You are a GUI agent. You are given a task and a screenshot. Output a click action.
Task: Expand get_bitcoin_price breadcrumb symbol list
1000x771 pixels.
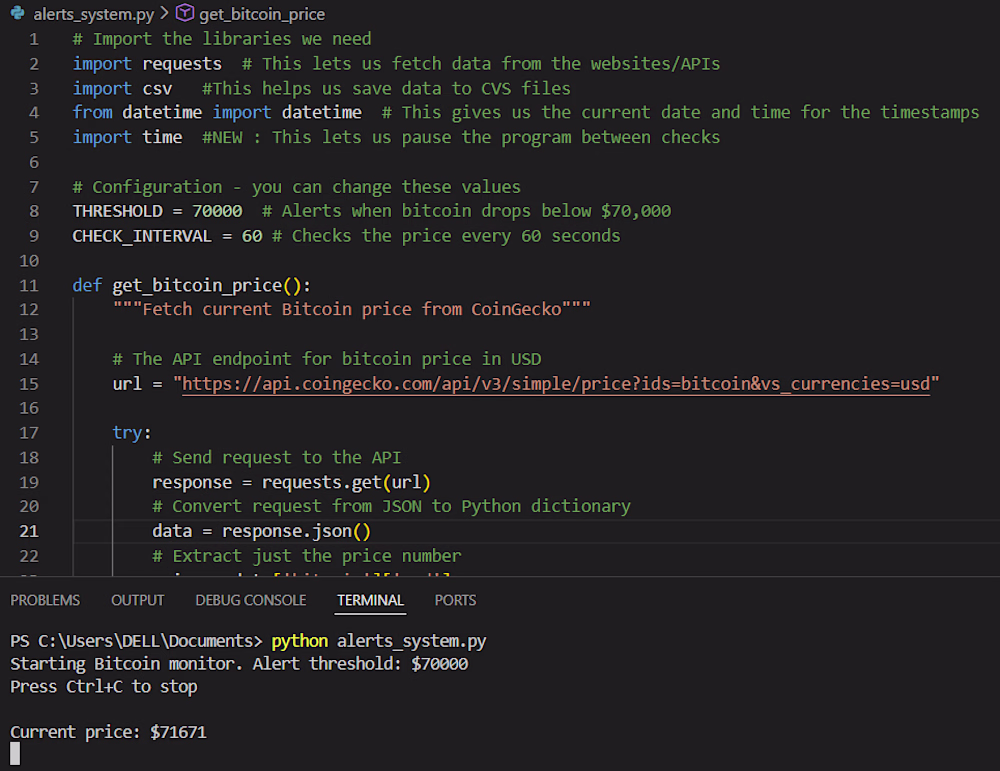261,14
